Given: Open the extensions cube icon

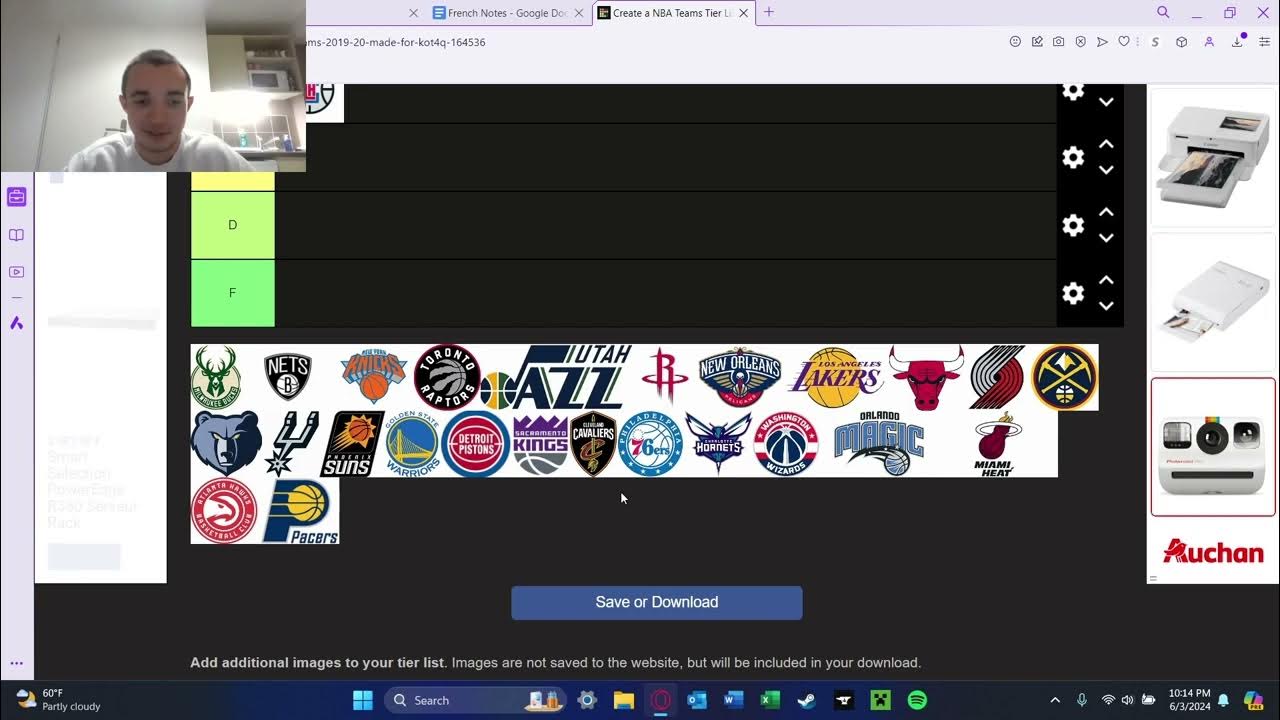Looking at the screenshot, I should 1181,42.
